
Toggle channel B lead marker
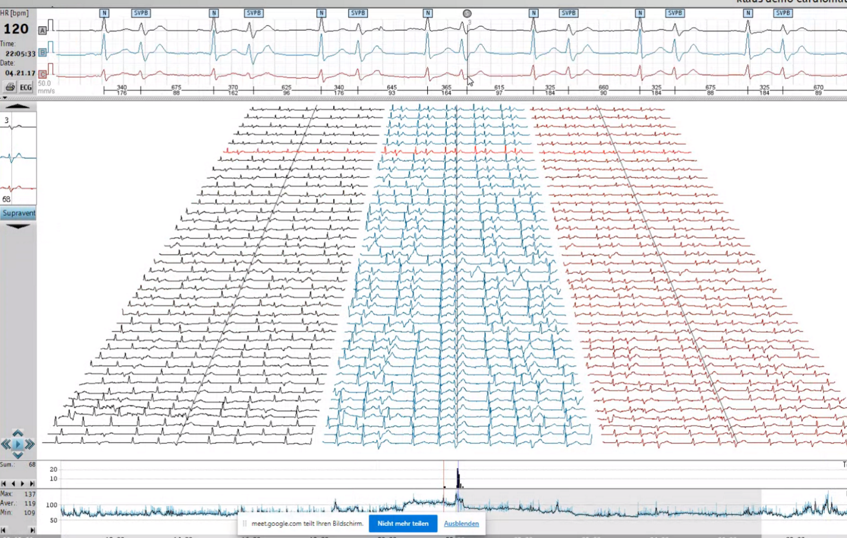[43, 52]
